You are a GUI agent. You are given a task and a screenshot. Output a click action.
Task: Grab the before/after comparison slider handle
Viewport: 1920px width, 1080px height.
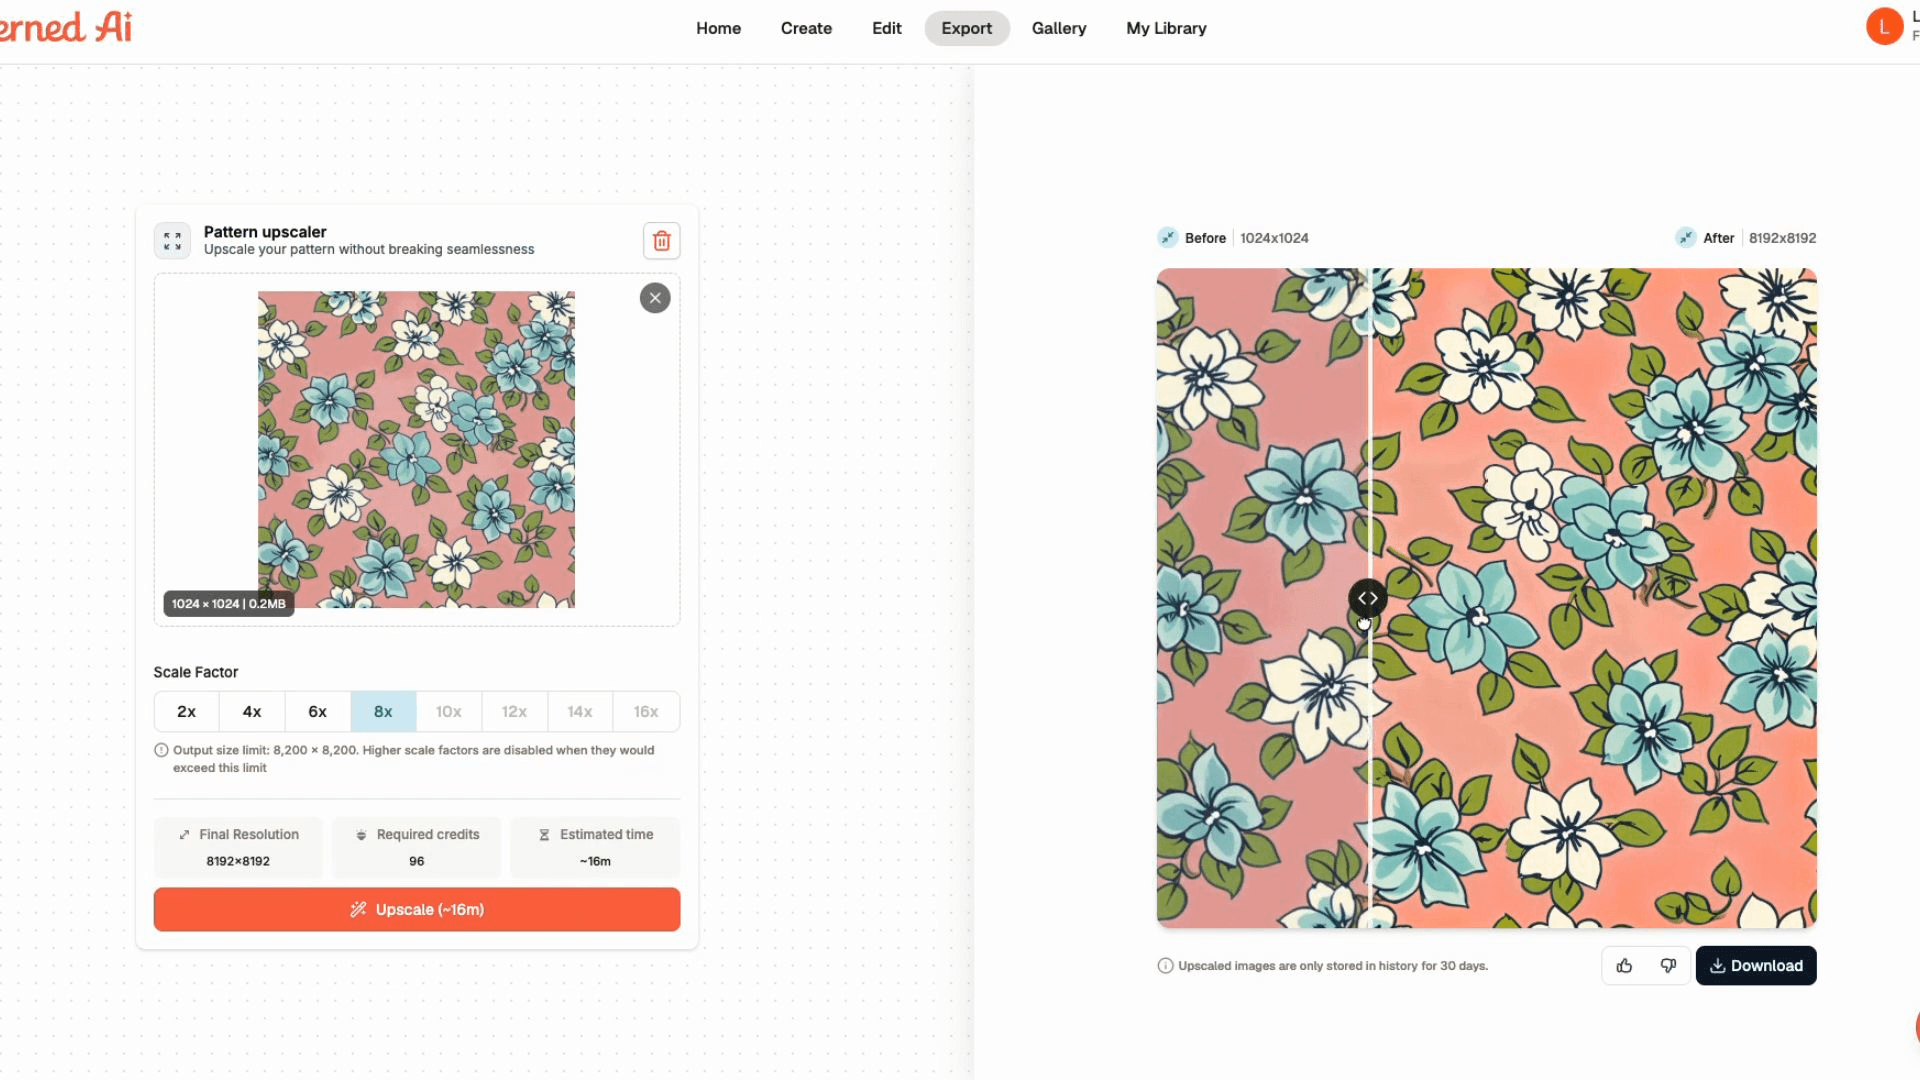click(x=1368, y=598)
